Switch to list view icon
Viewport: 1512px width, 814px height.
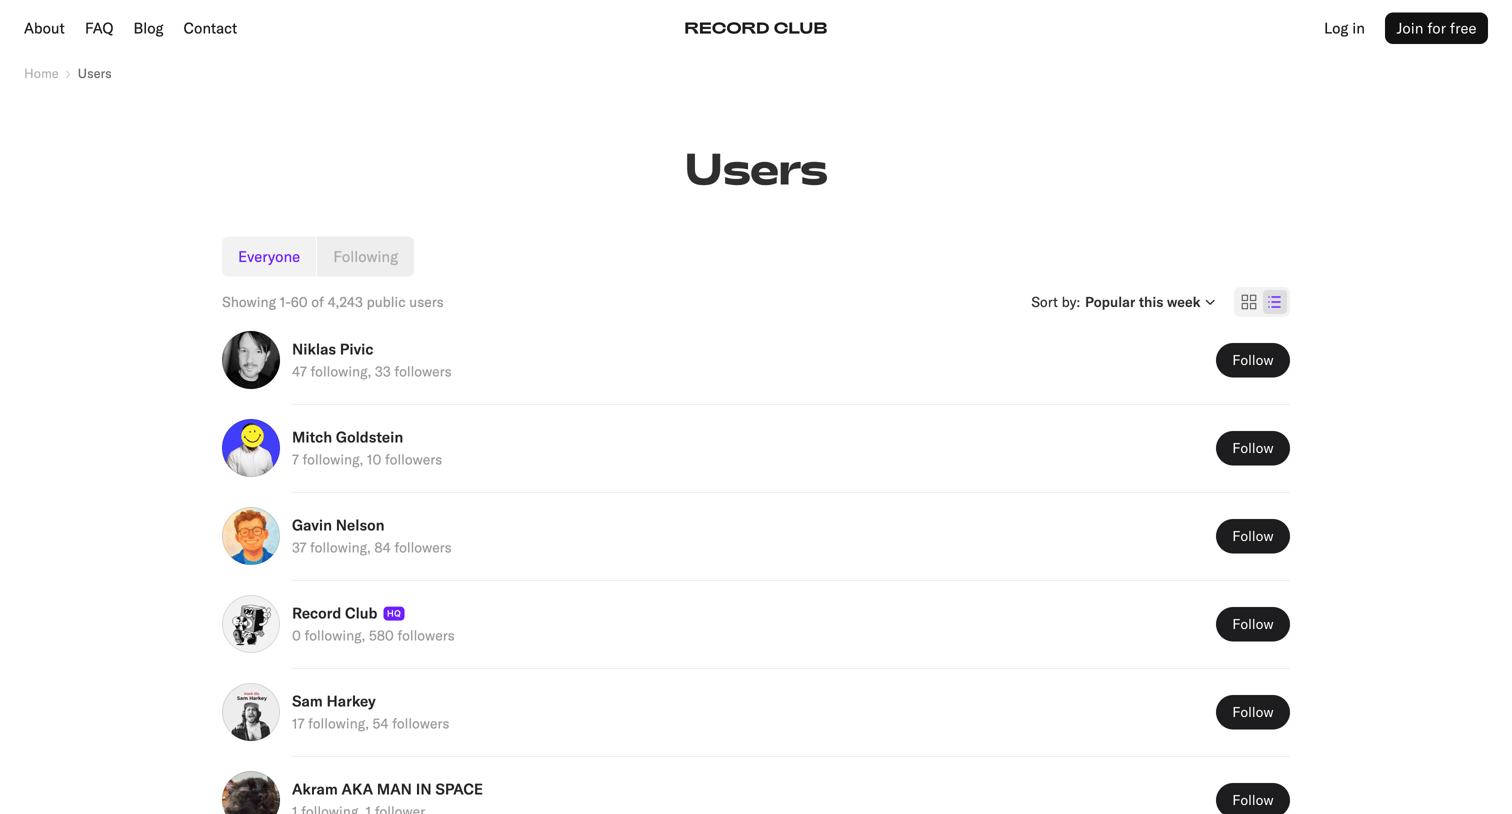point(1274,302)
